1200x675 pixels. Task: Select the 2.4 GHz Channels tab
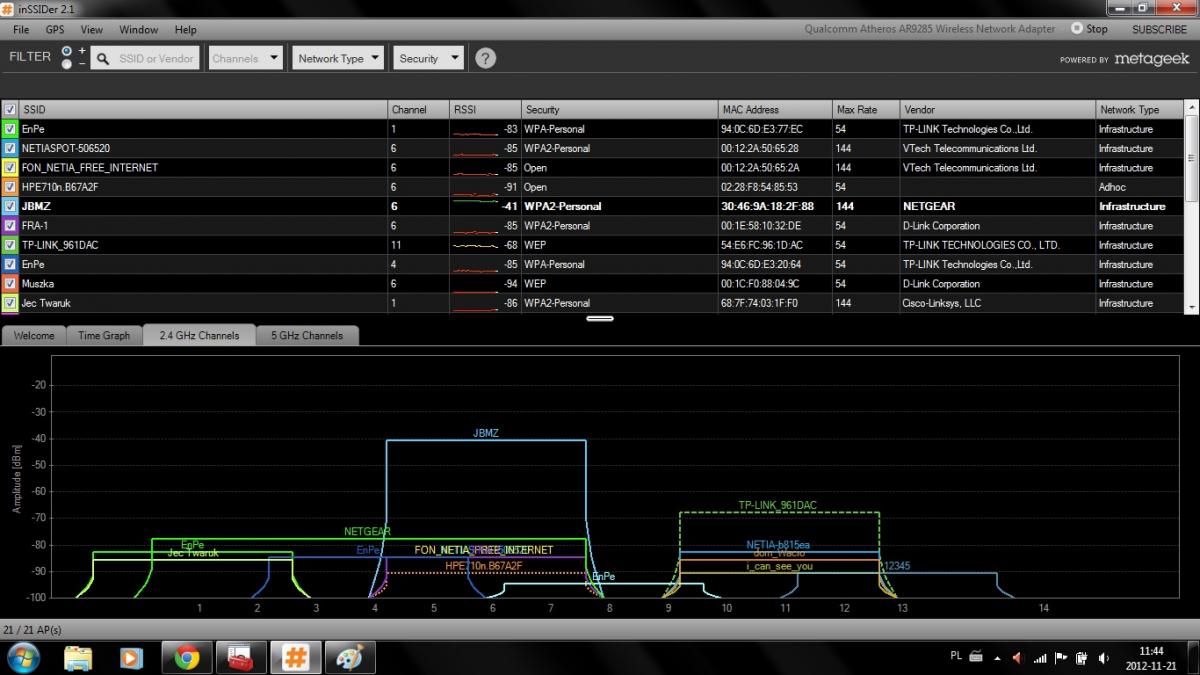(x=199, y=336)
